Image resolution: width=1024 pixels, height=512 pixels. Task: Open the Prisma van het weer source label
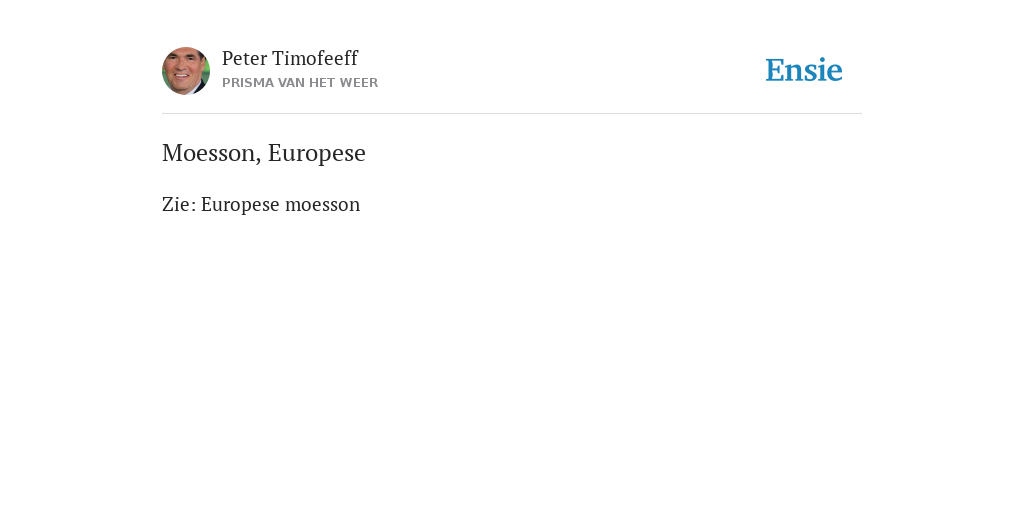[300, 83]
